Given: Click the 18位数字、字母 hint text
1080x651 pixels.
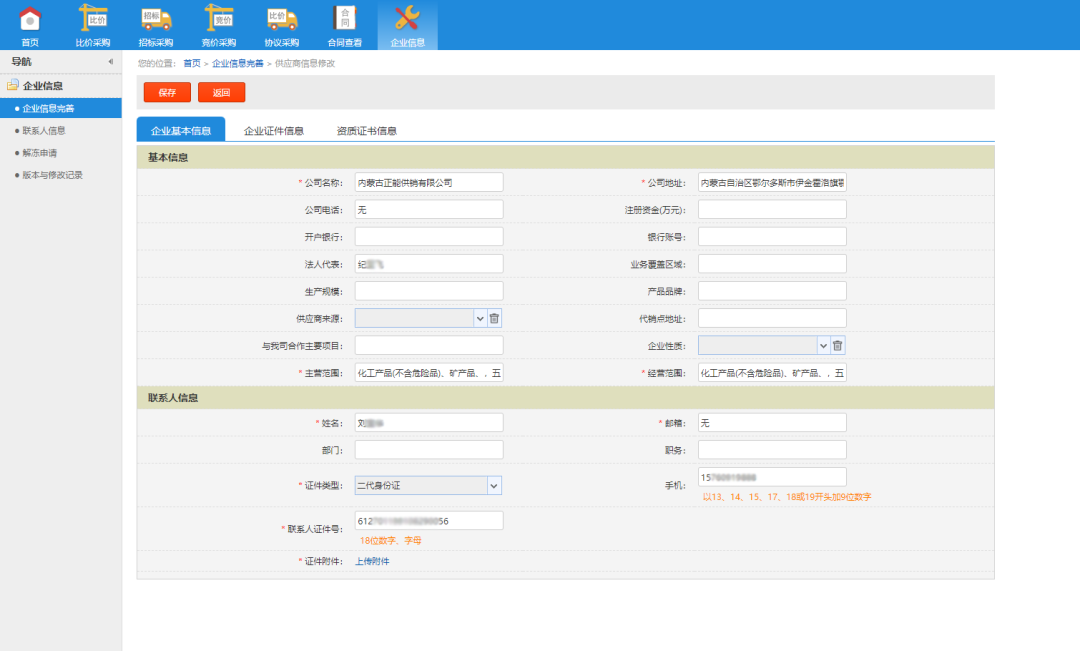Looking at the screenshot, I should [x=391, y=541].
